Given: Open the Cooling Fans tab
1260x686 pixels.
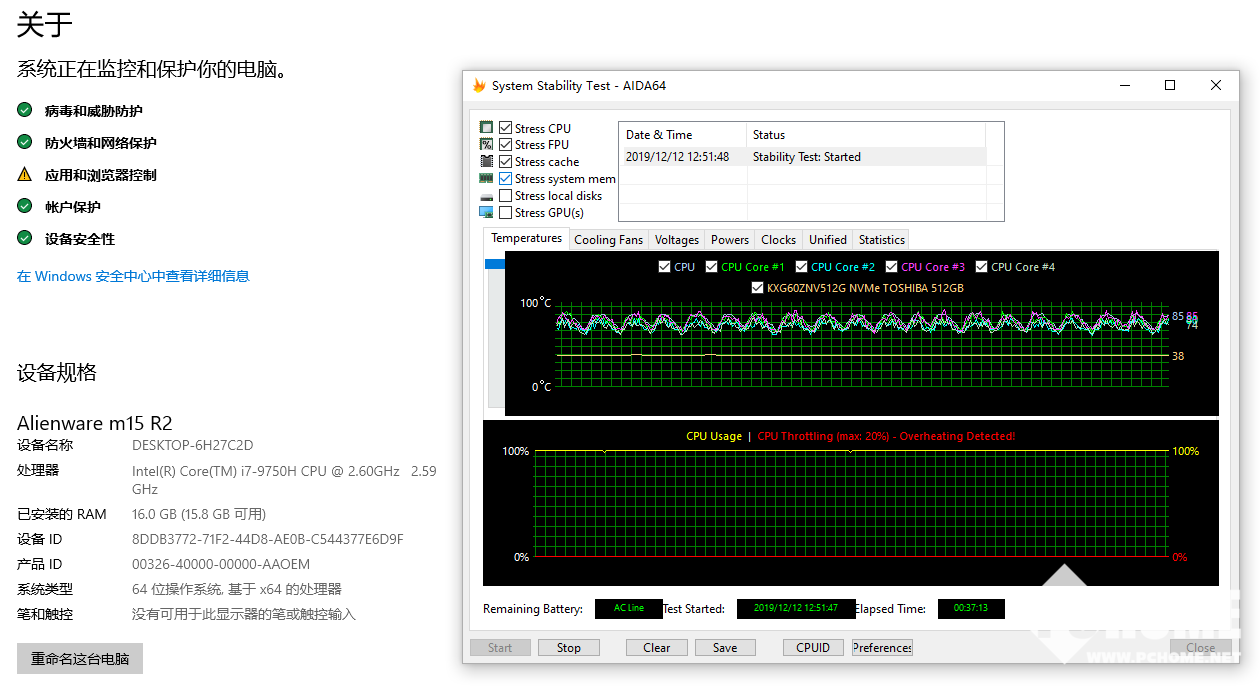Looking at the screenshot, I should click(x=609, y=240).
